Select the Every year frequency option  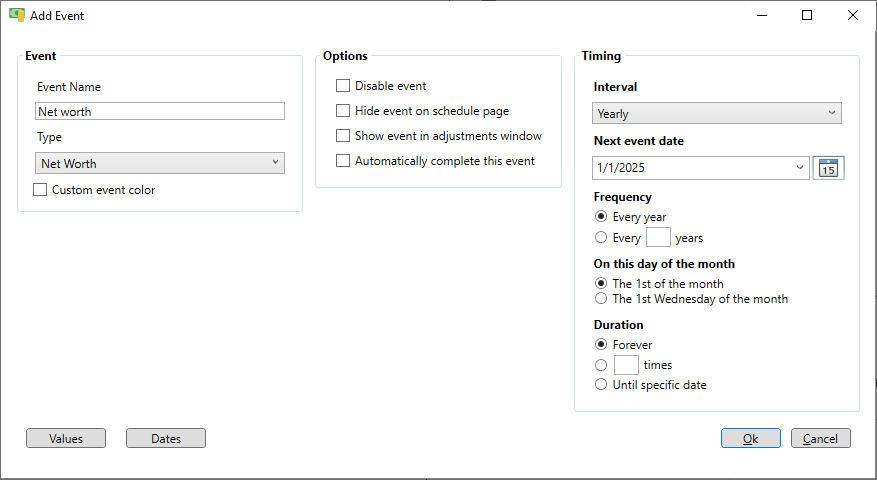point(601,217)
